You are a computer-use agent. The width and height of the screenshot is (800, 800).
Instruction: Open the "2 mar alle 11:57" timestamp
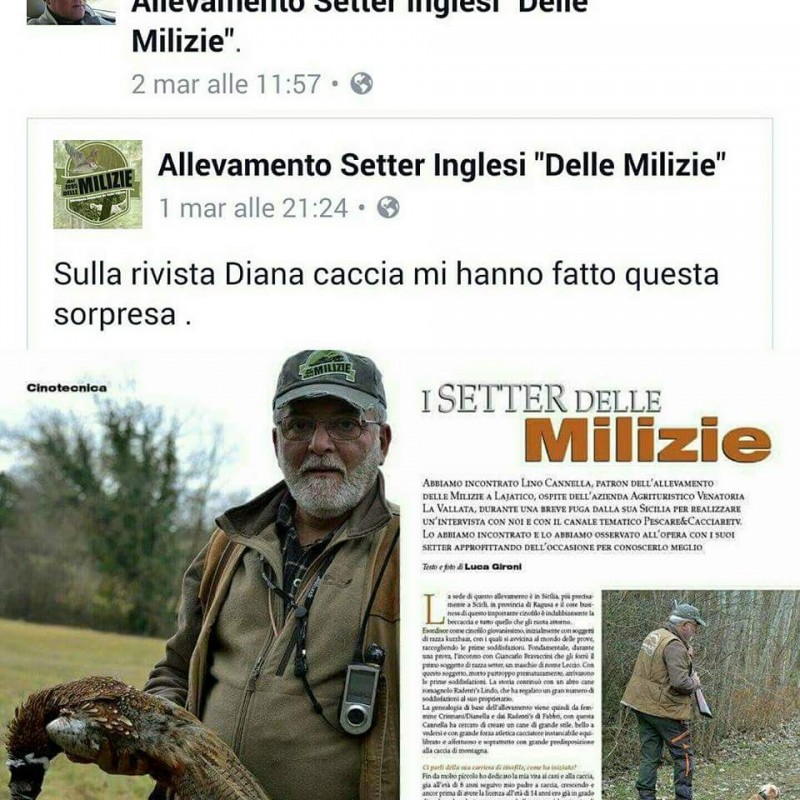226,84
